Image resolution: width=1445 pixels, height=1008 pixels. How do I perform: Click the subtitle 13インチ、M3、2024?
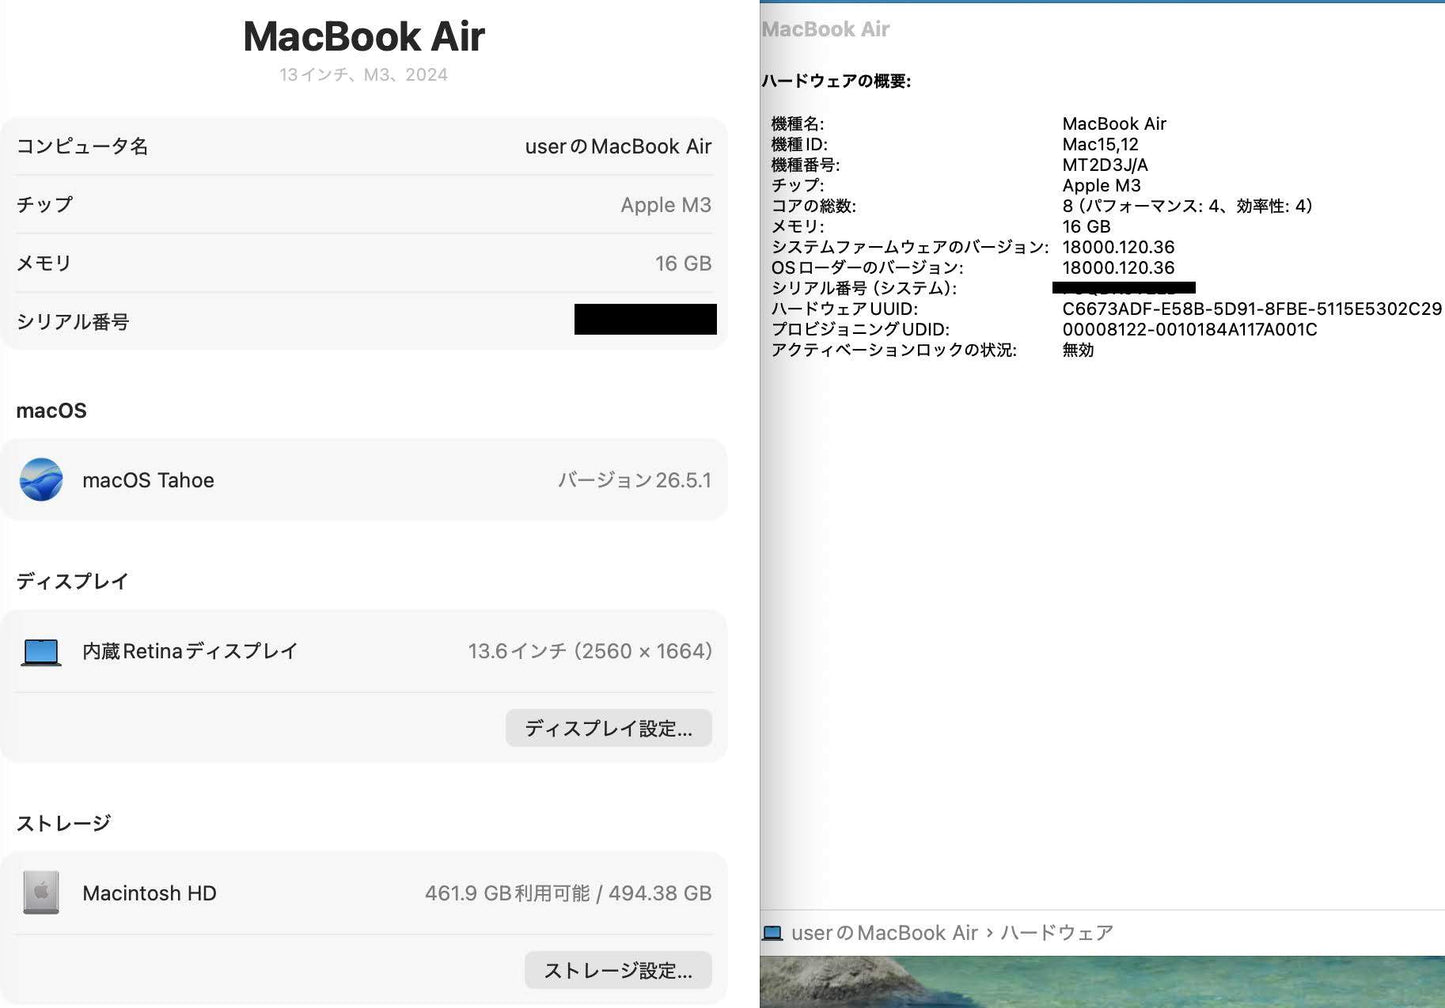(x=363, y=75)
